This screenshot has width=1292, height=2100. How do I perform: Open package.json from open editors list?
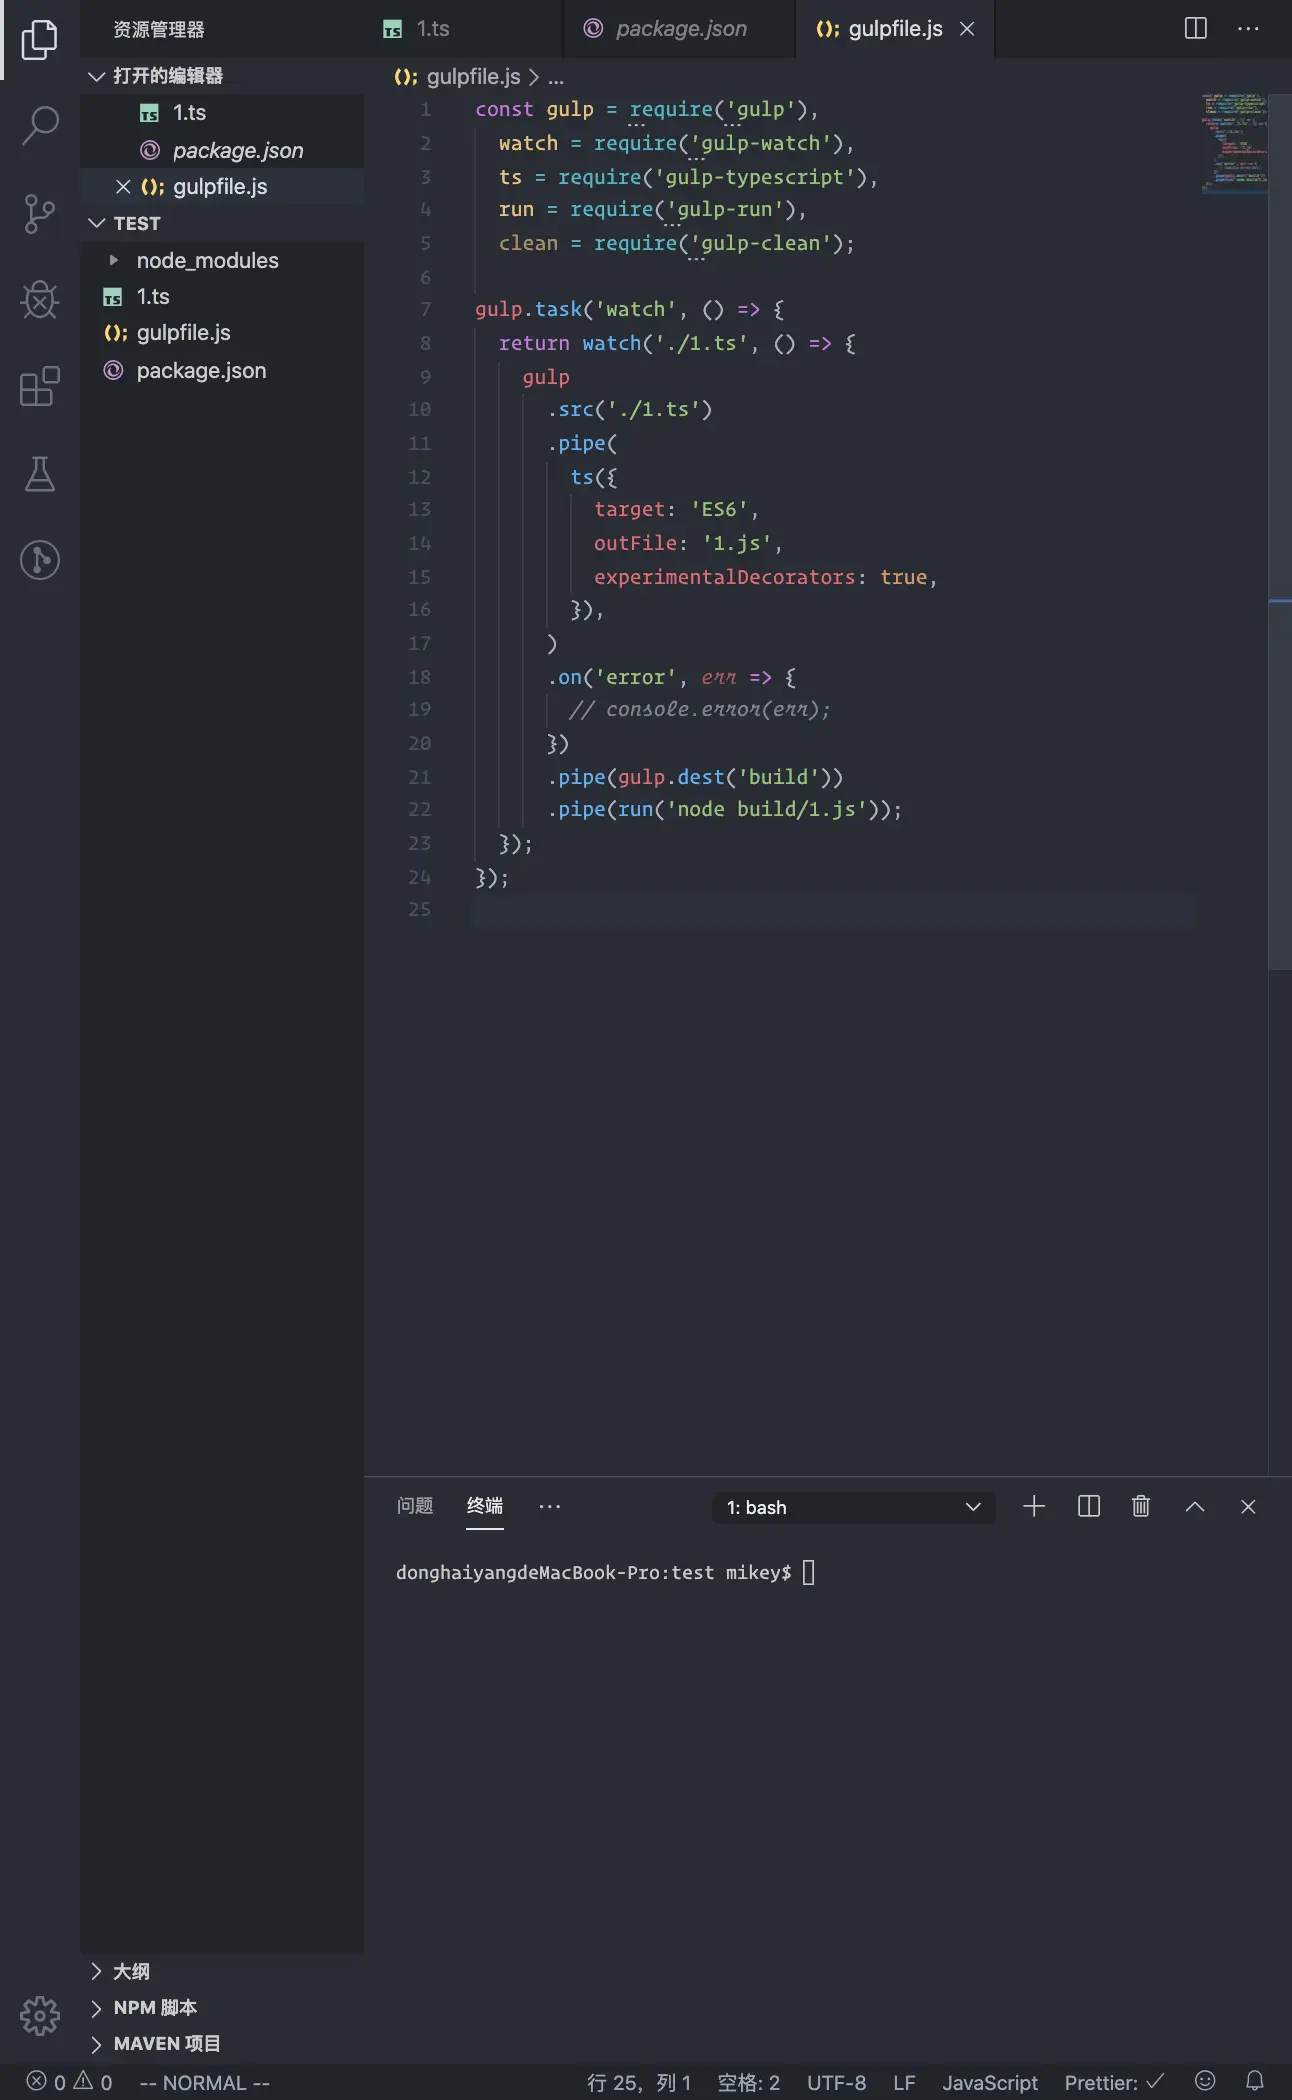222,150
